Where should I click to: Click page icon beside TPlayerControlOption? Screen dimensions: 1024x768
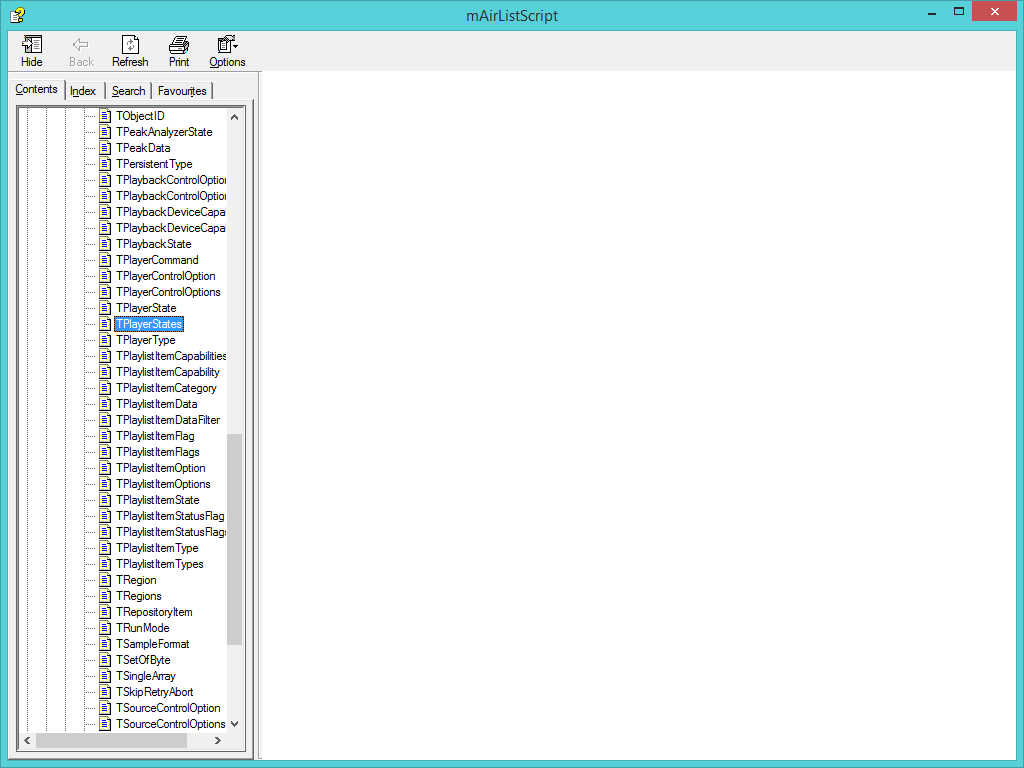point(105,276)
